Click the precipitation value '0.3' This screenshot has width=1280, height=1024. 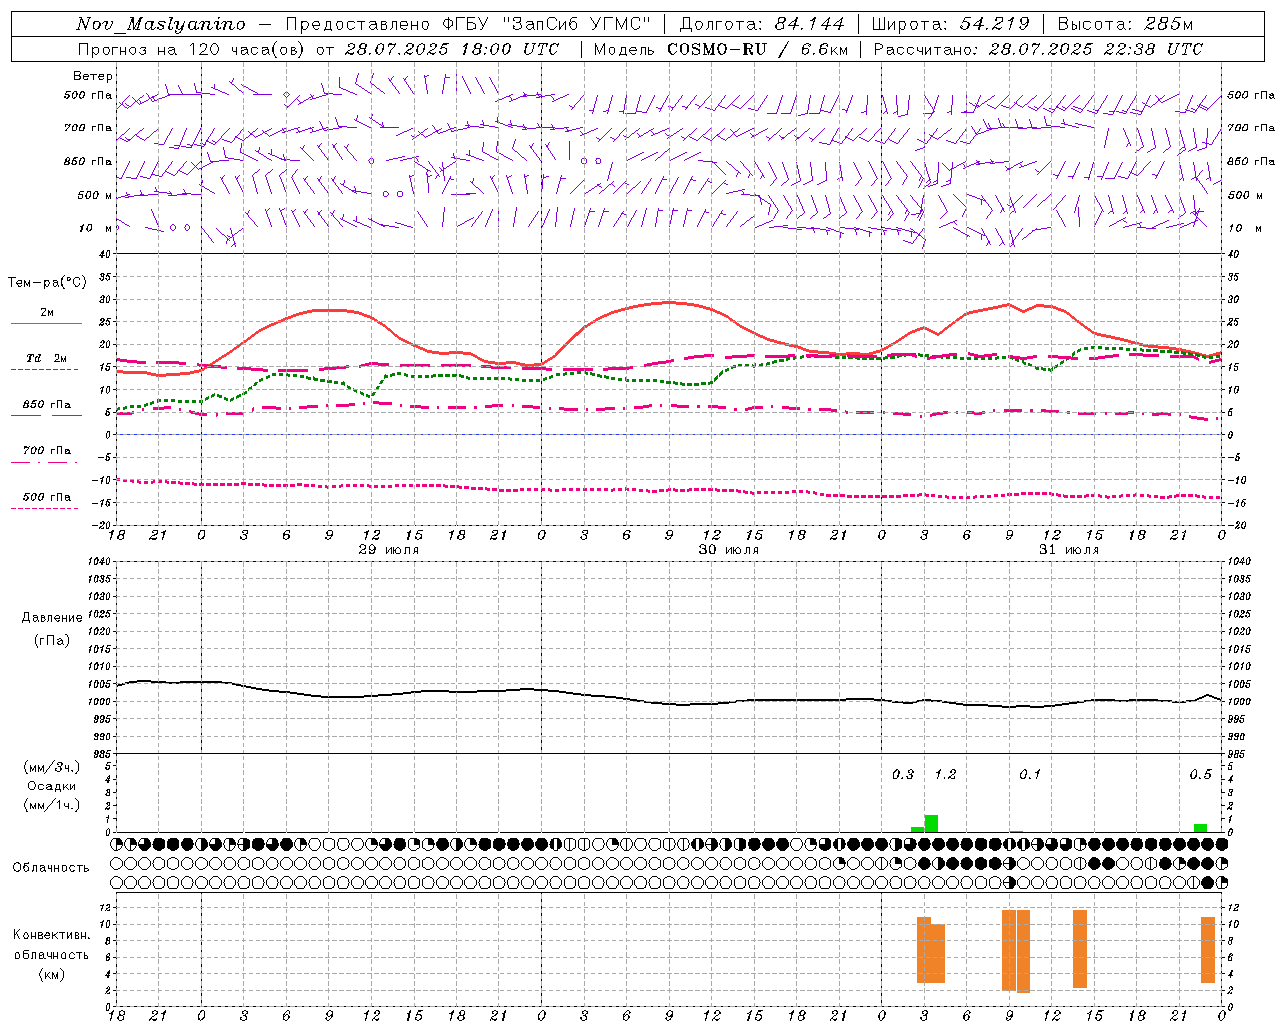pos(903,774)
